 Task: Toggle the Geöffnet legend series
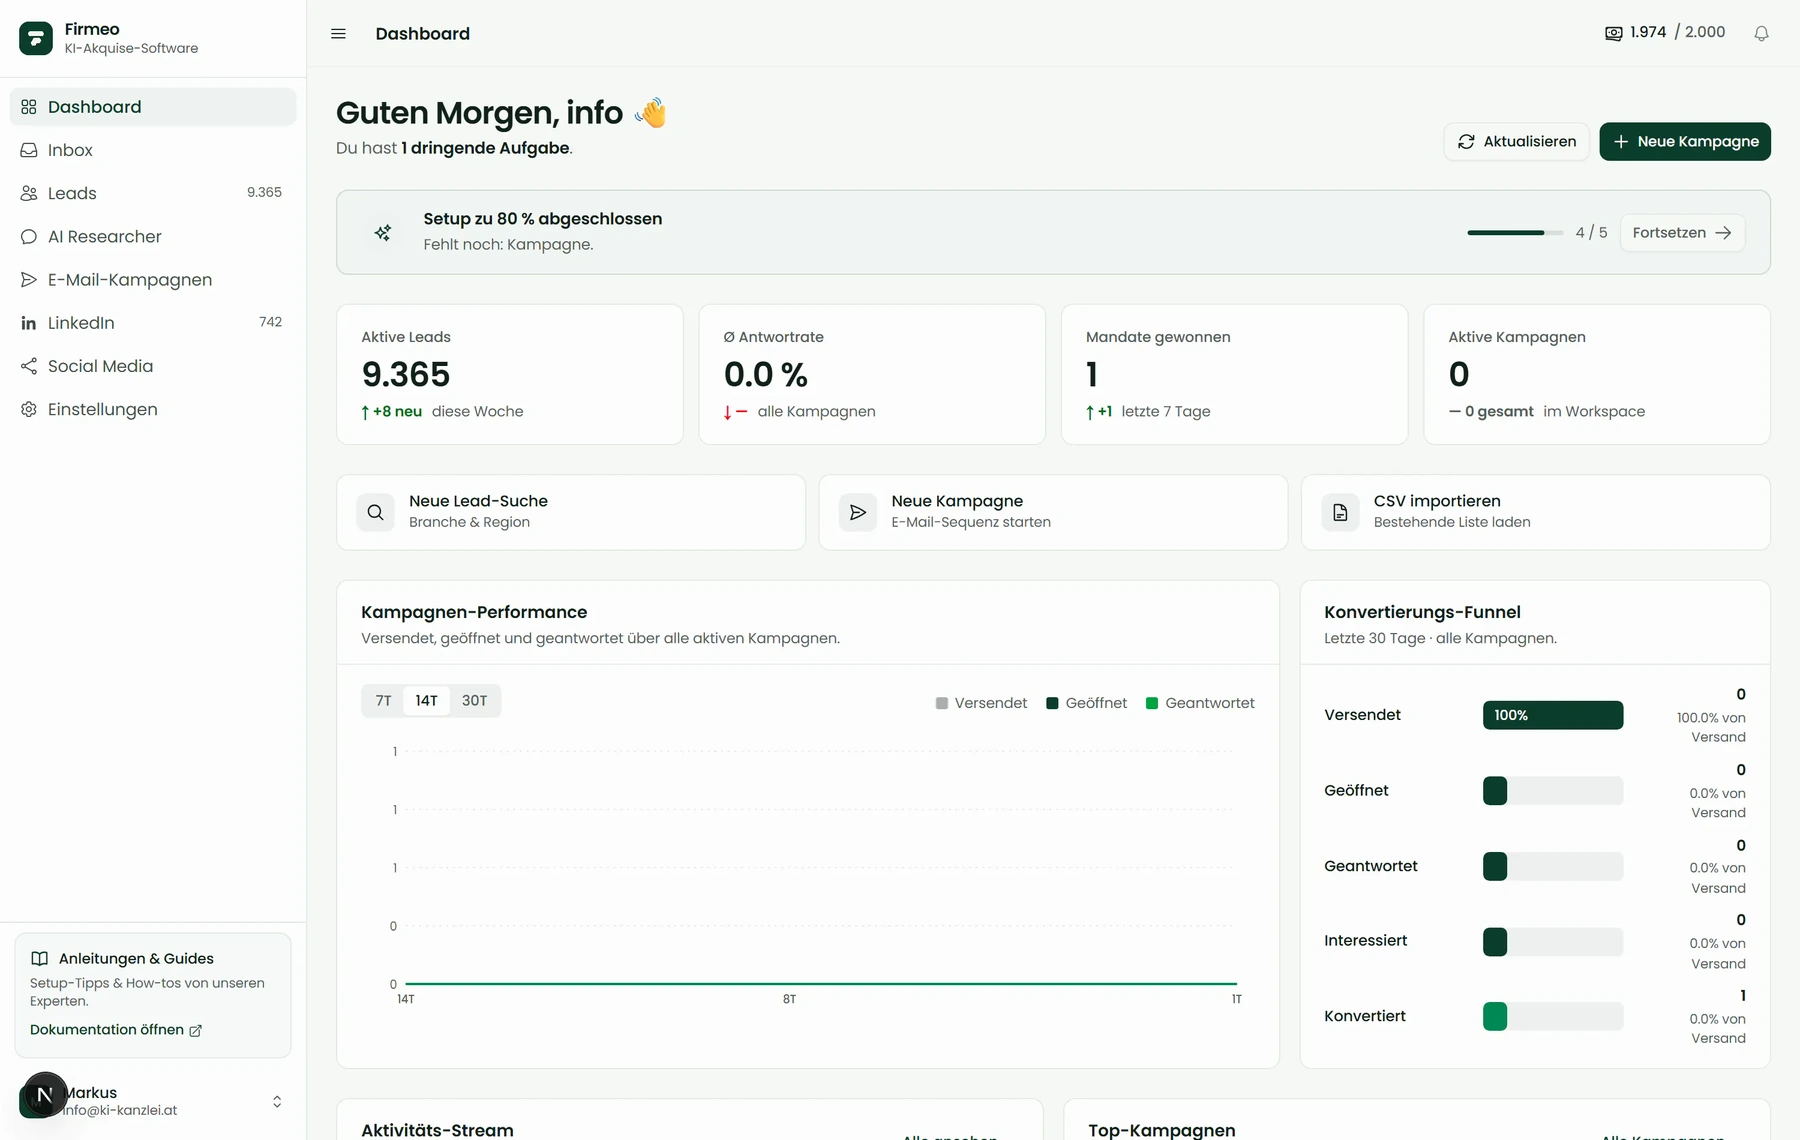(x=1086, y=703)
